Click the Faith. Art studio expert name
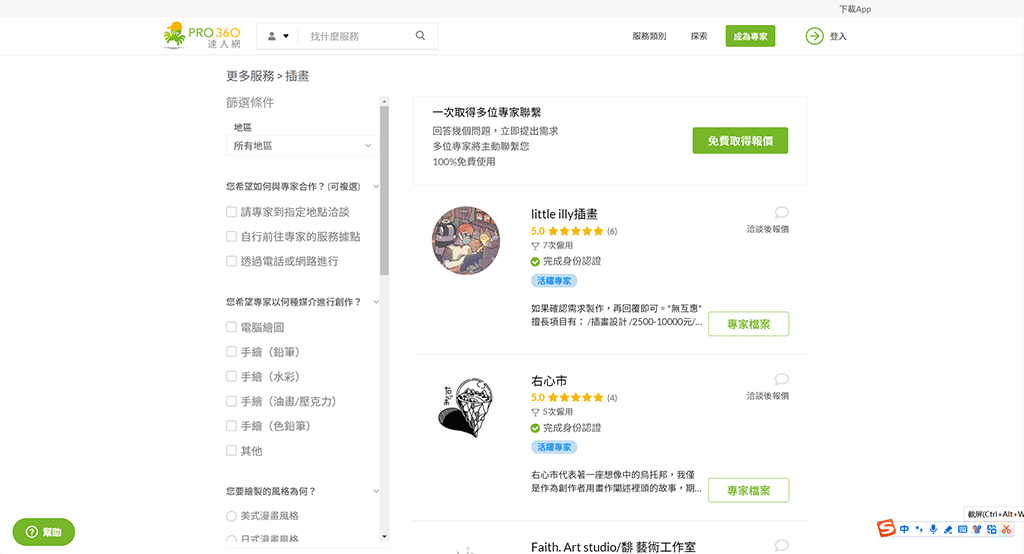Image resolution: width=1024 pixels, height=554 pixels. tap(613, 547)
